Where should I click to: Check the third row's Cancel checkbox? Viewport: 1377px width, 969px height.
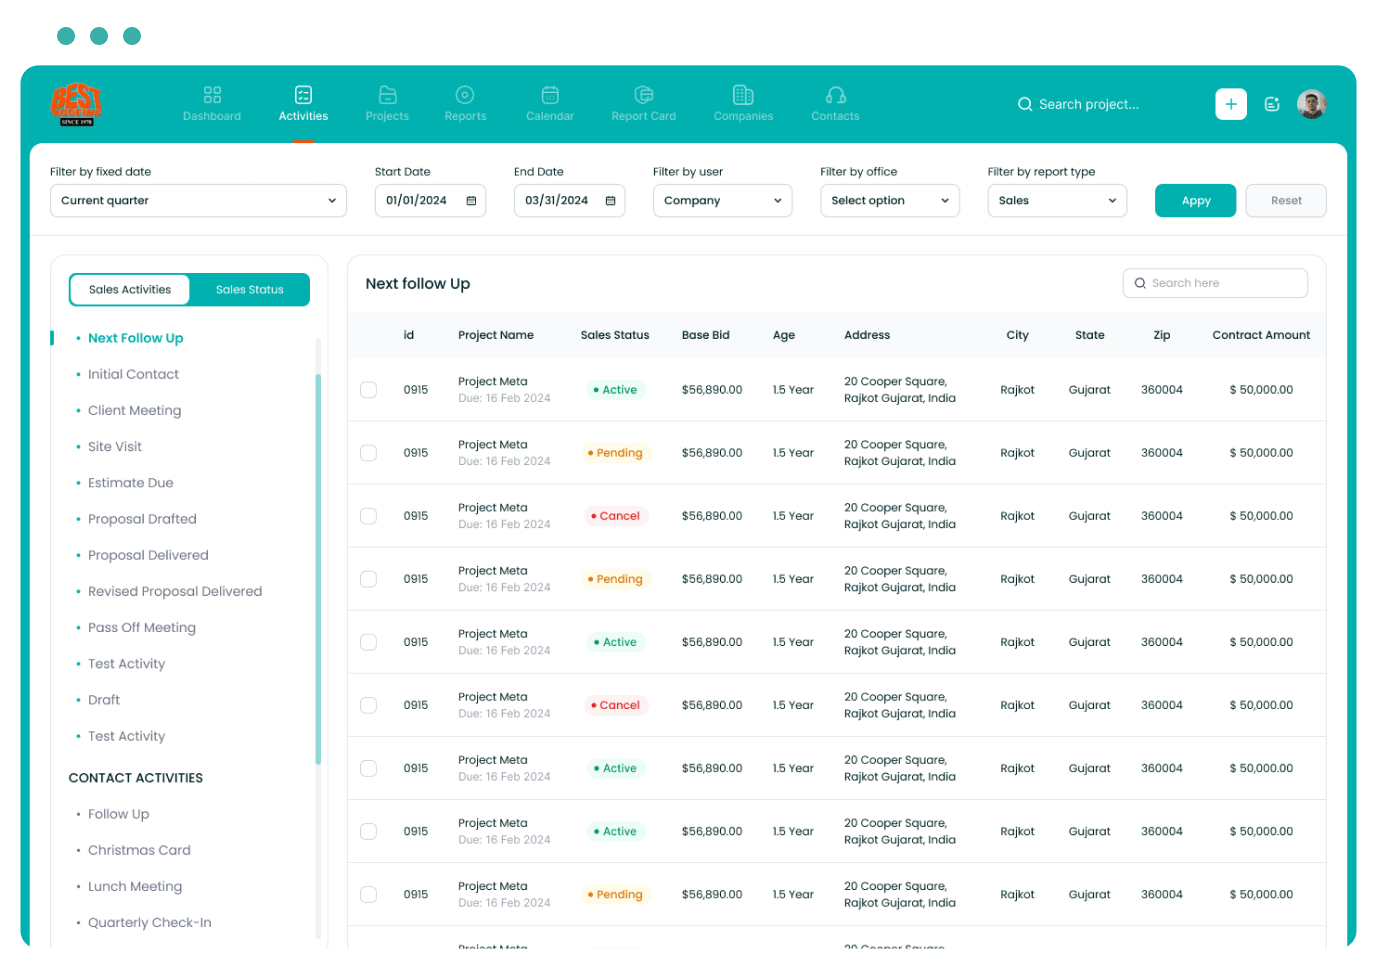pyautogui.click(x=369, y=516)
